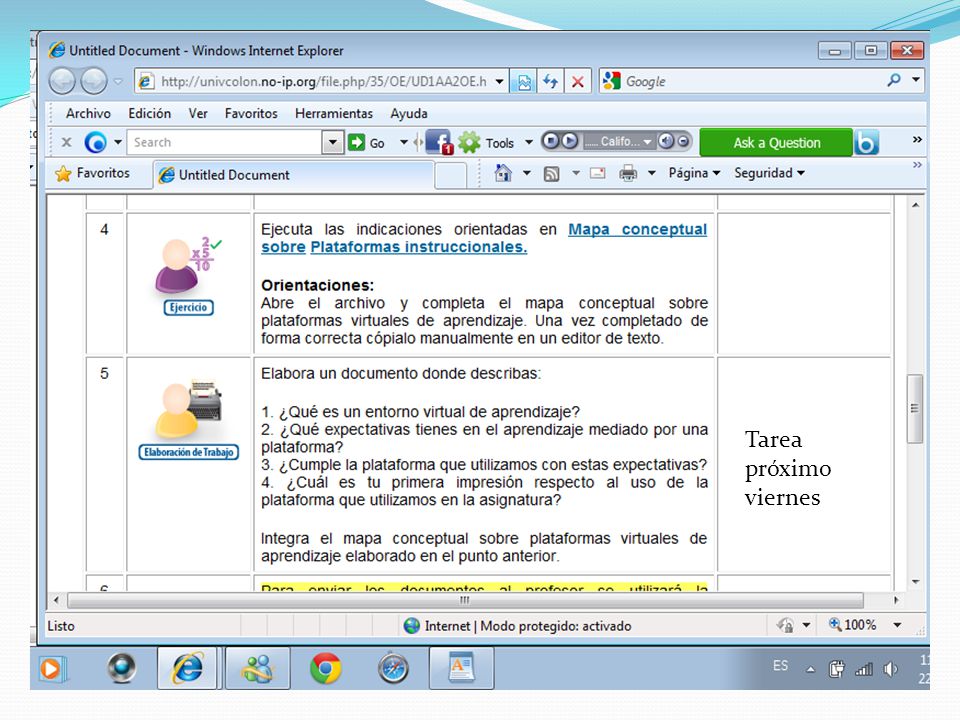Open the zoom level dropdown arrow
This screenshot has width=960, height=720.
898,625
